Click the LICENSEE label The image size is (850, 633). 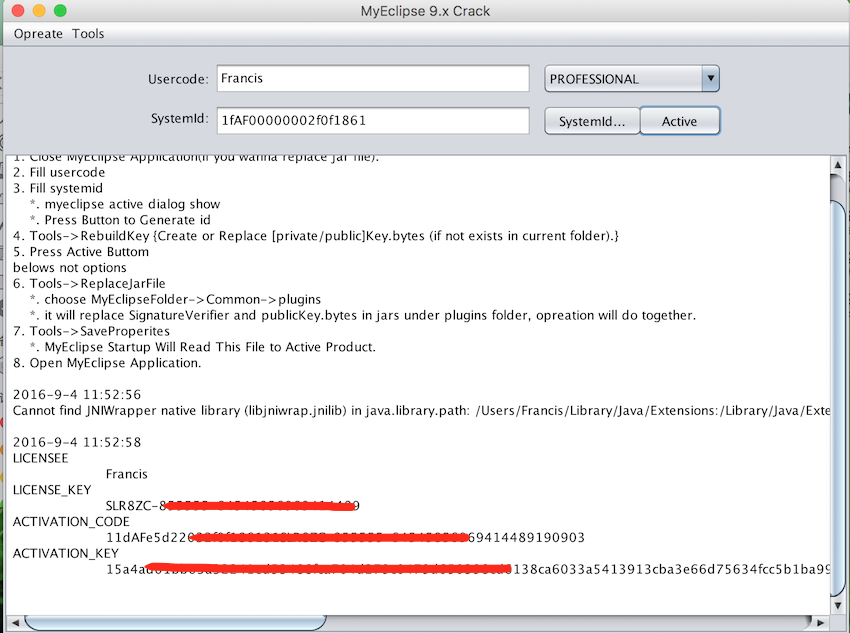point(41,458)
